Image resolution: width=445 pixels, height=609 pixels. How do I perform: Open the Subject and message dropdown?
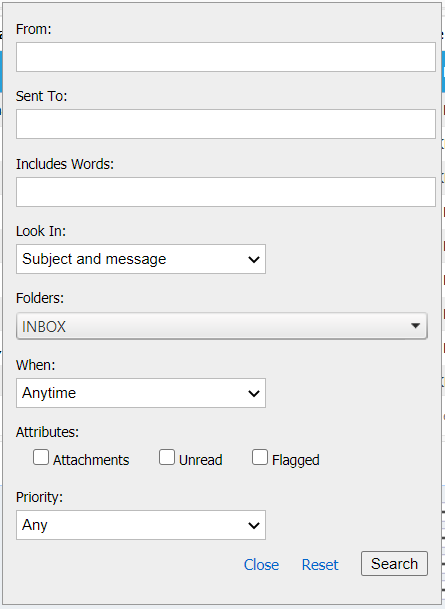click(141, 259)
